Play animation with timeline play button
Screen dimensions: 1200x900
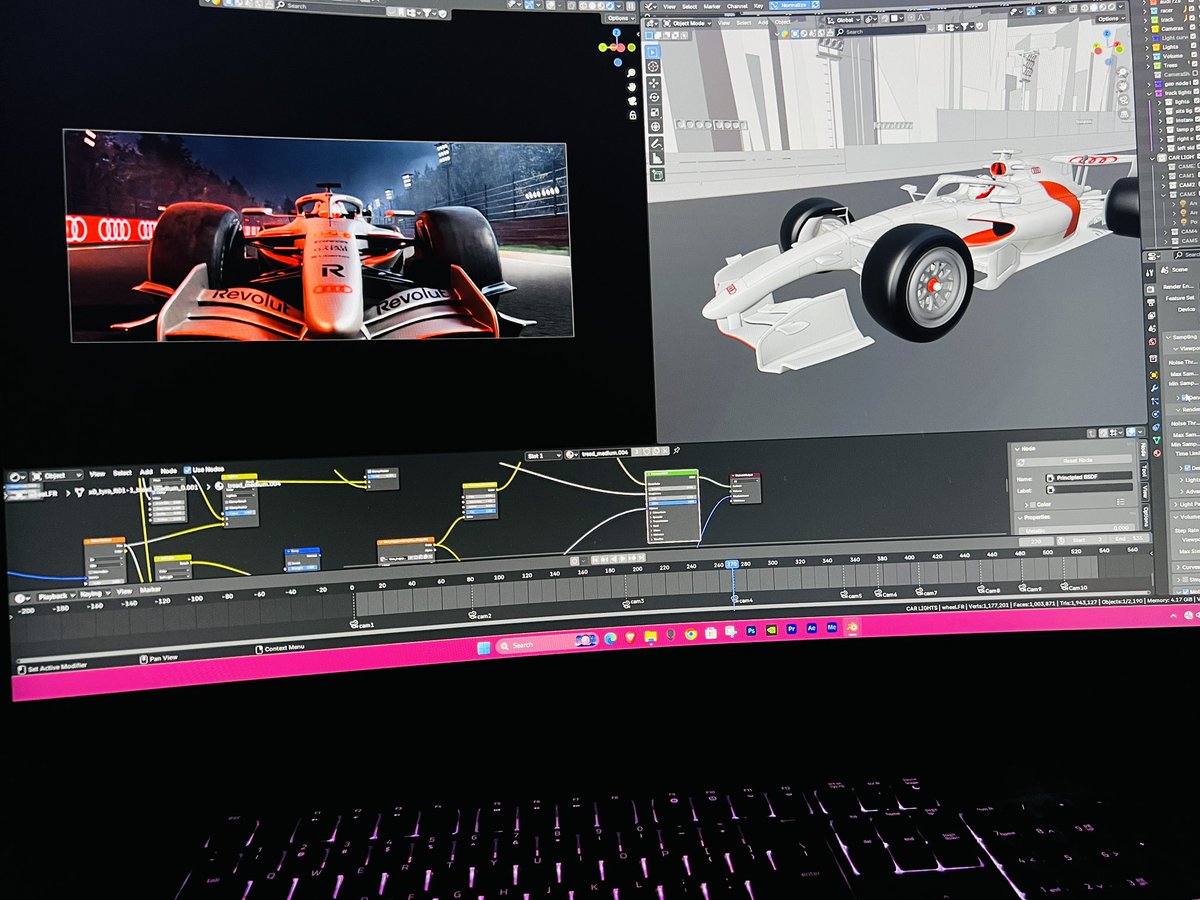(x=623, y=558)
